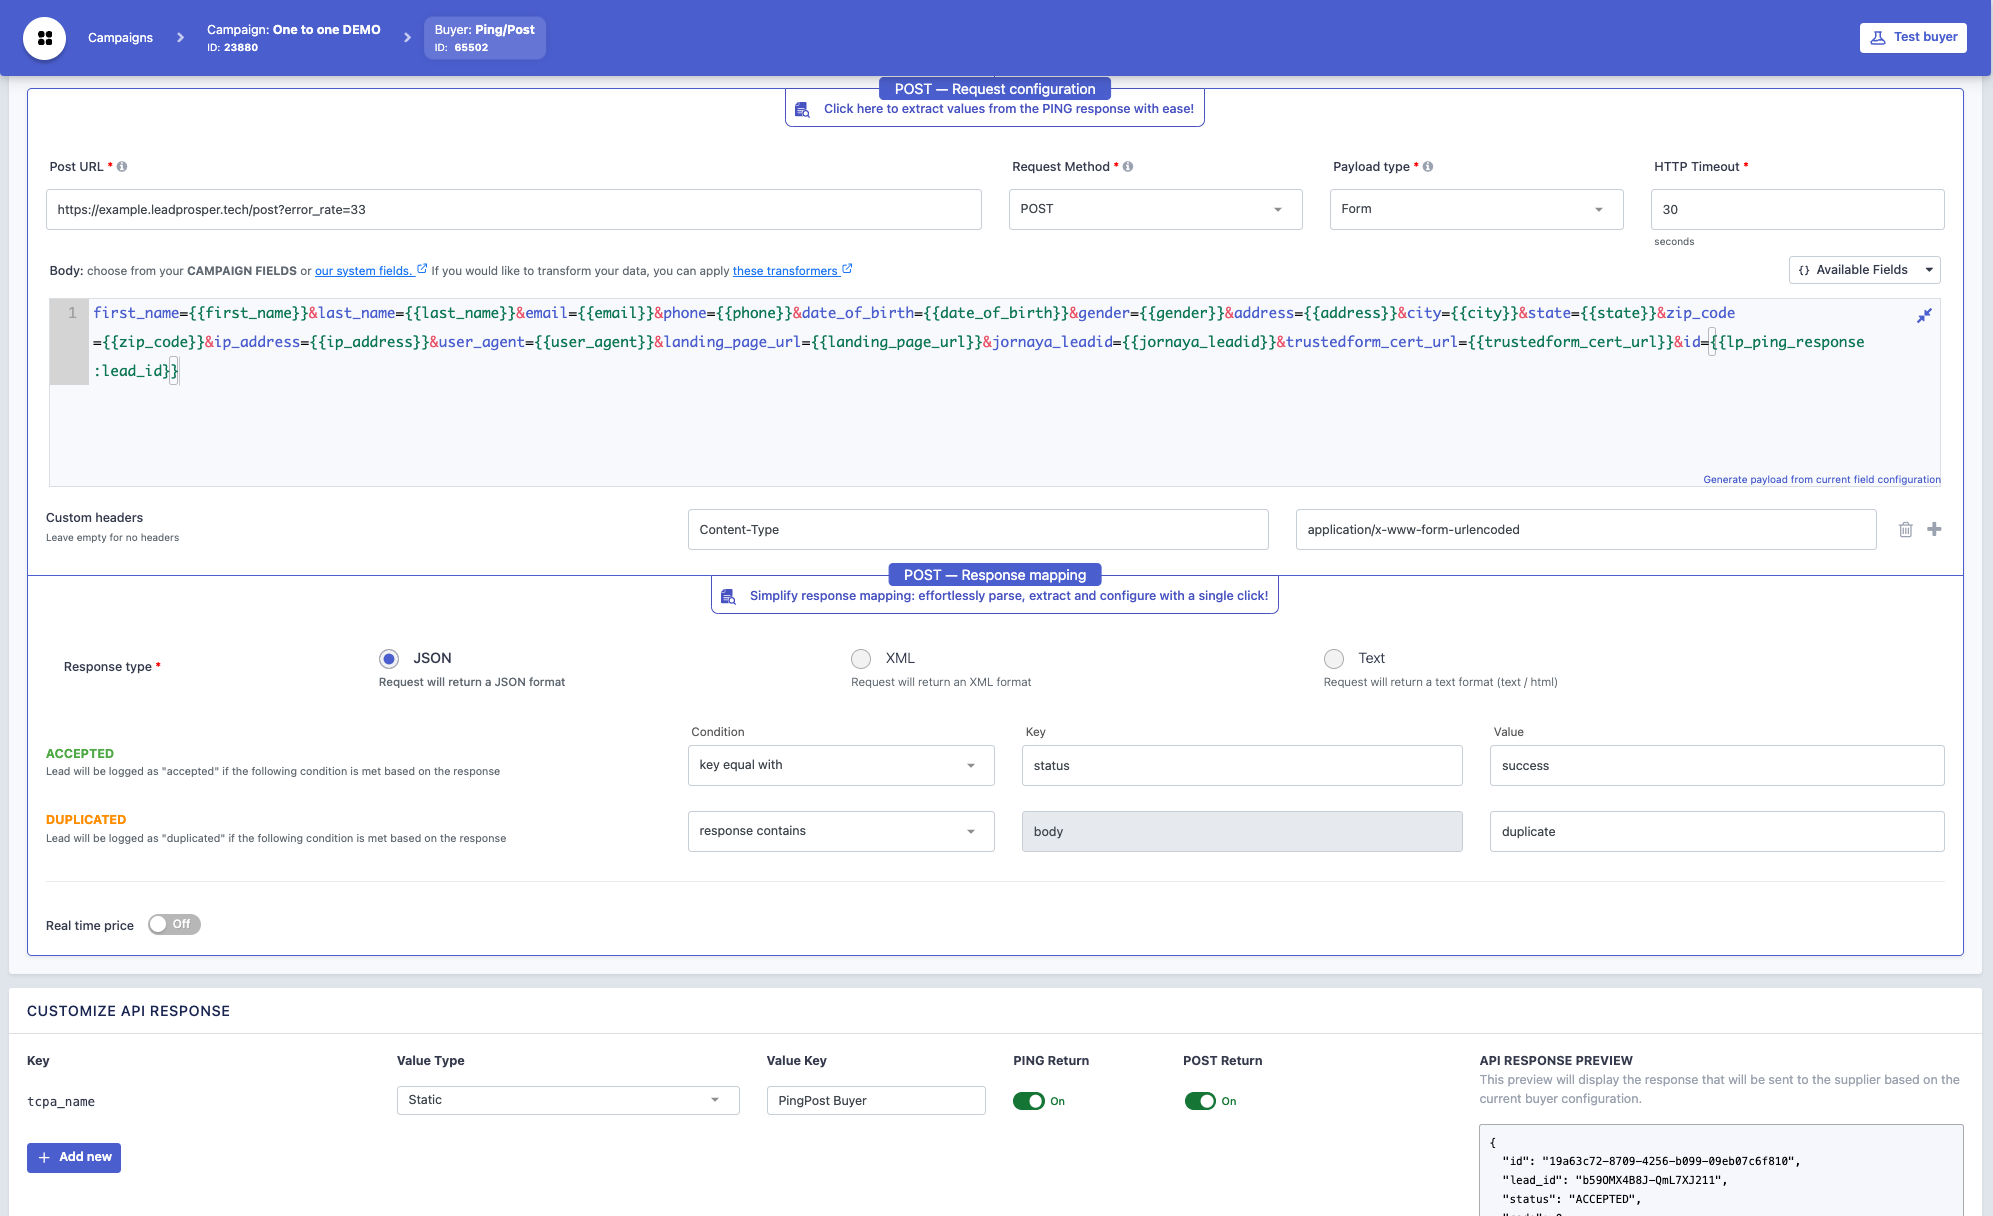Click external link icon after transformers
This screenshot has width=1993, height=1216.
(x=847, y=269)
